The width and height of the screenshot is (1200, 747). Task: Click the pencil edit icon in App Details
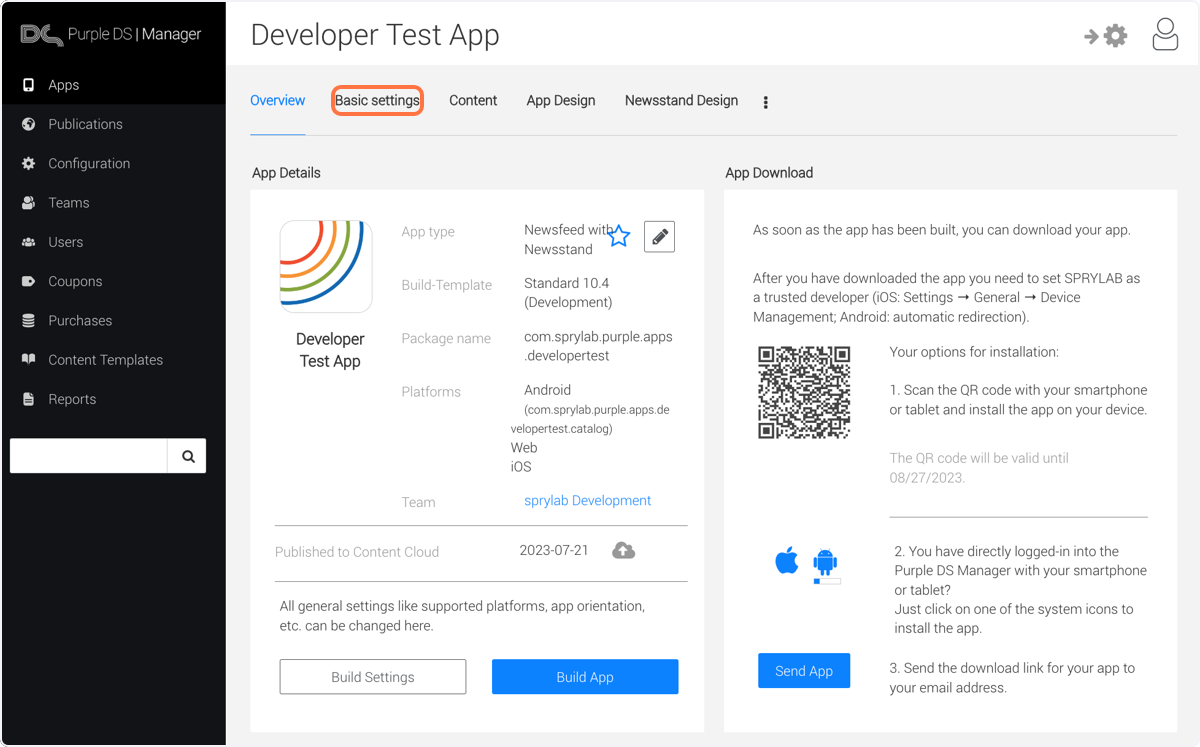click(659, 237)
